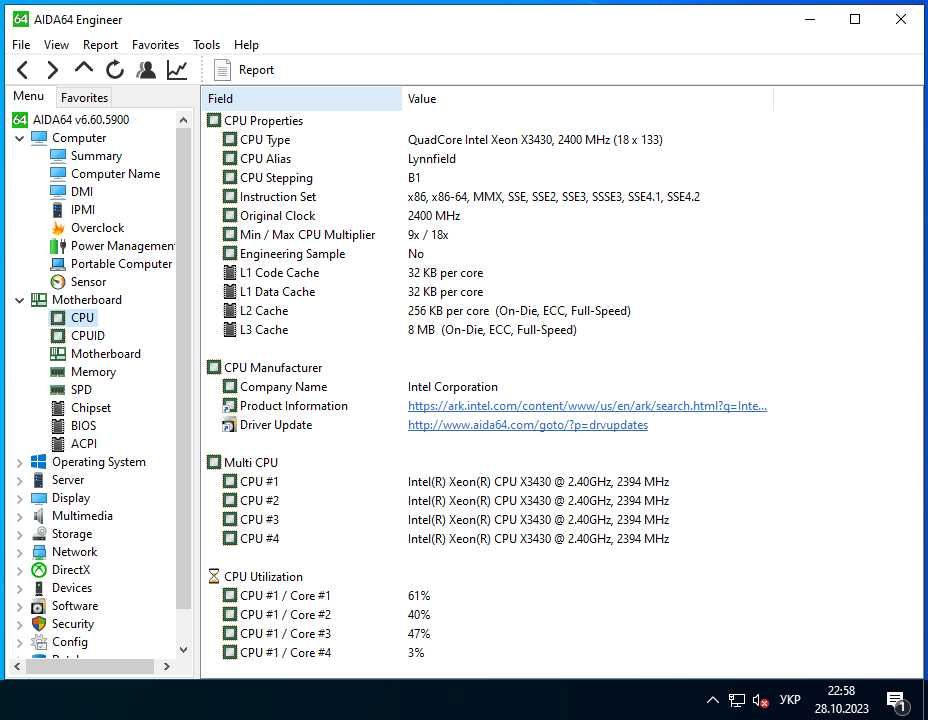Click the Value column header
Viewport: 928px width, 720px height.
pyautogui.click(x=588, y=99)
